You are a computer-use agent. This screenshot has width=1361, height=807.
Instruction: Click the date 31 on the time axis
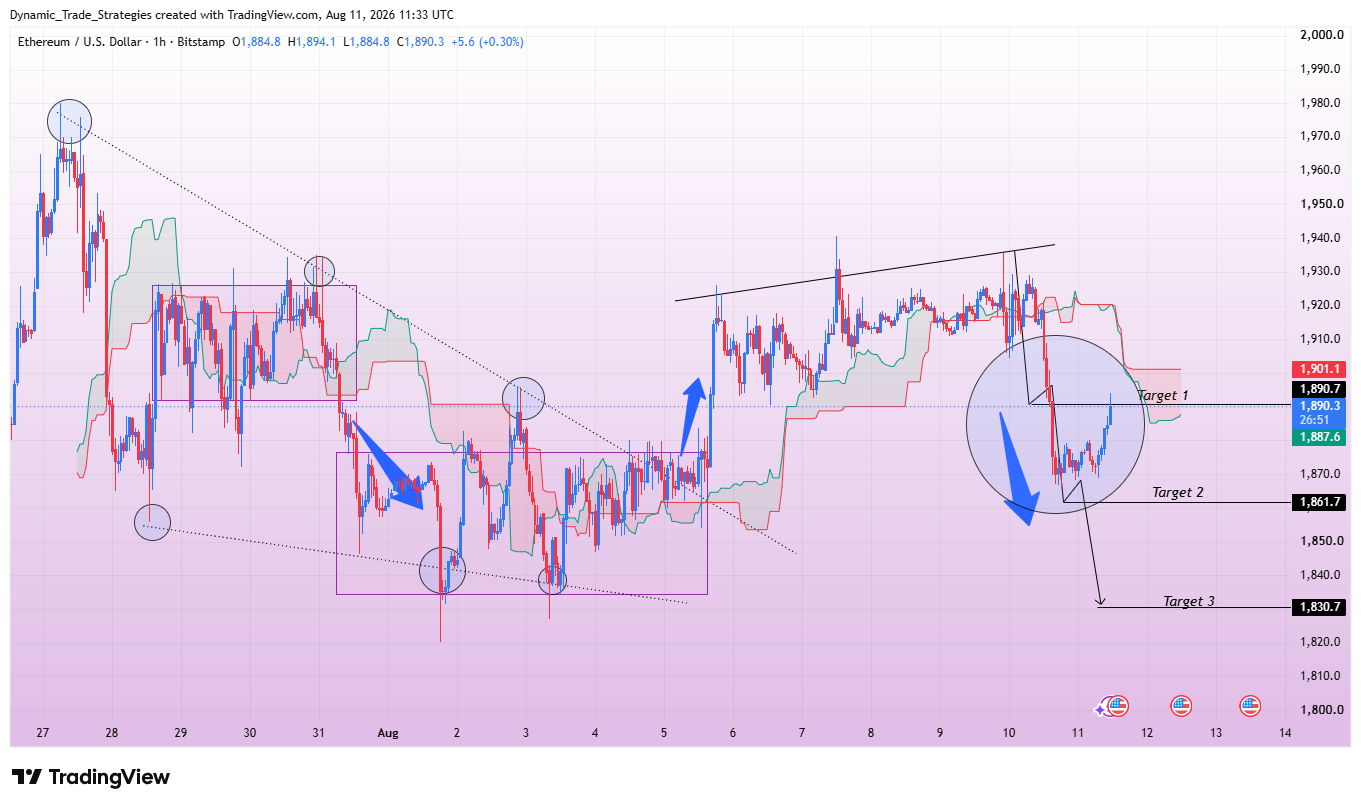(x=319, y=733)
